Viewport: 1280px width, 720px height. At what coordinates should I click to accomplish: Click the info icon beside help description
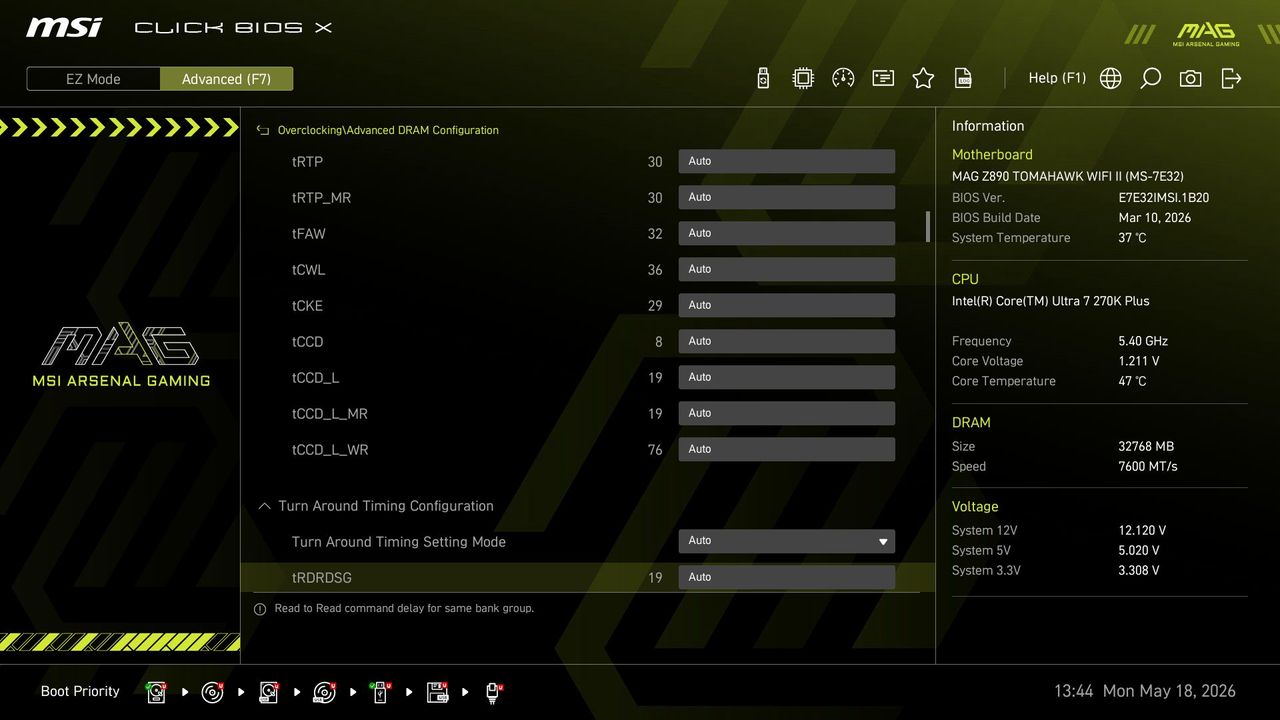pyautogui.click(x=260, y=609)
